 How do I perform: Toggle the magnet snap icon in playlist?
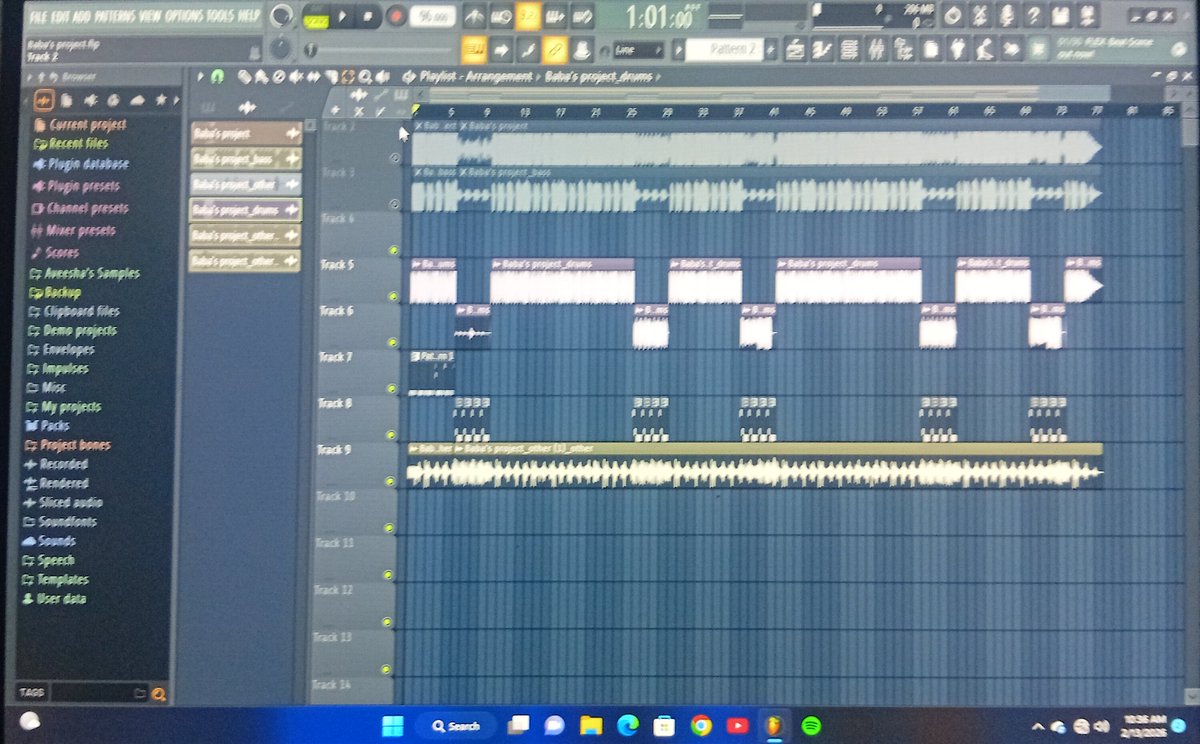pyautogui.click(x=217, y=77)
